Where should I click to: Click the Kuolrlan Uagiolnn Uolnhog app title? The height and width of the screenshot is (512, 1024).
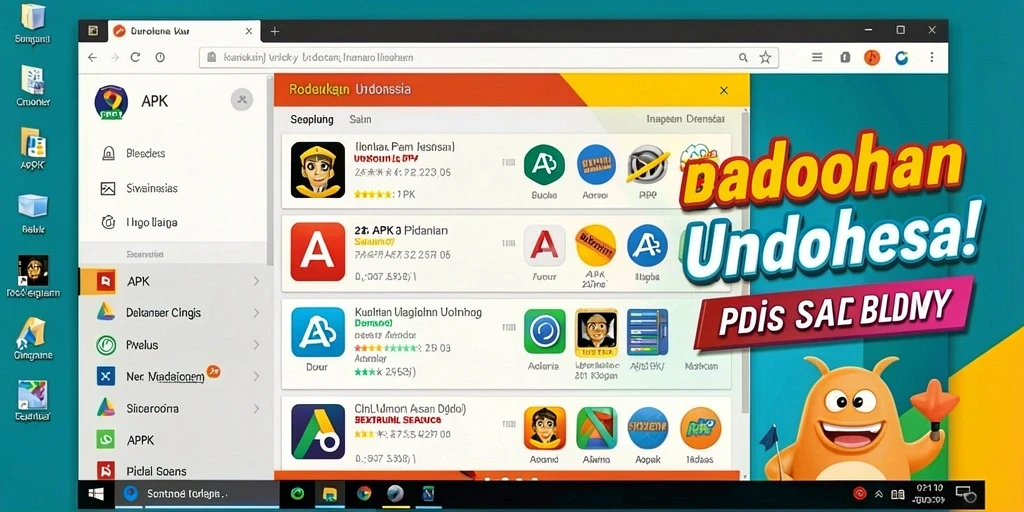(418, 312)
